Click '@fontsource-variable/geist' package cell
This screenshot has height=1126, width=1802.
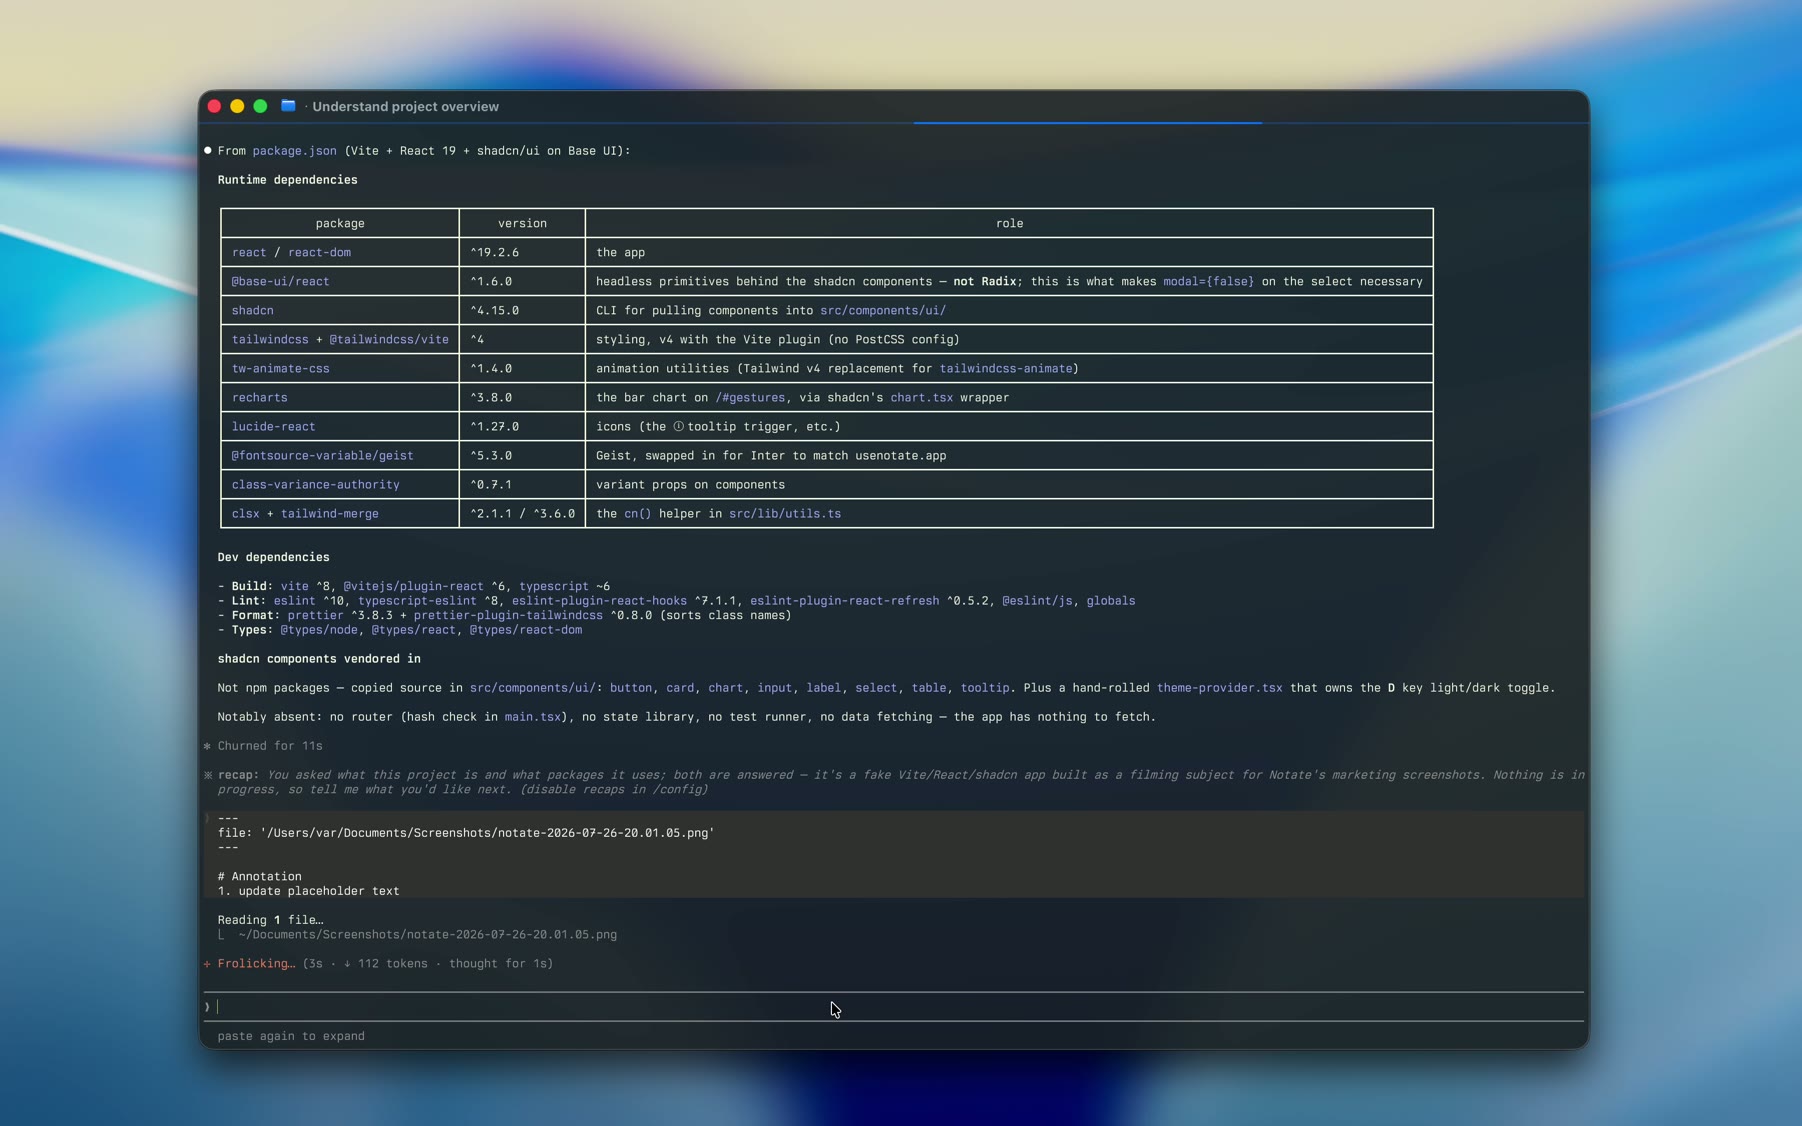pos(322,456)
